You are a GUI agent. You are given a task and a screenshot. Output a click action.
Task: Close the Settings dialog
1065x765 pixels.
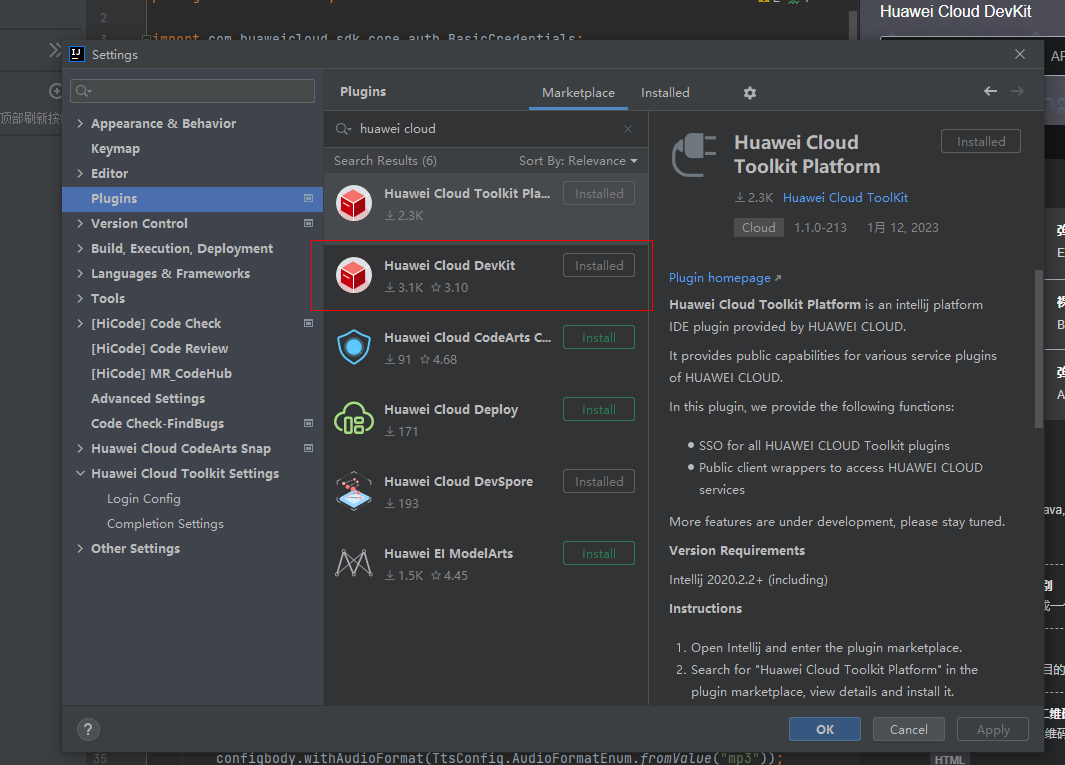coord(1019,54)
